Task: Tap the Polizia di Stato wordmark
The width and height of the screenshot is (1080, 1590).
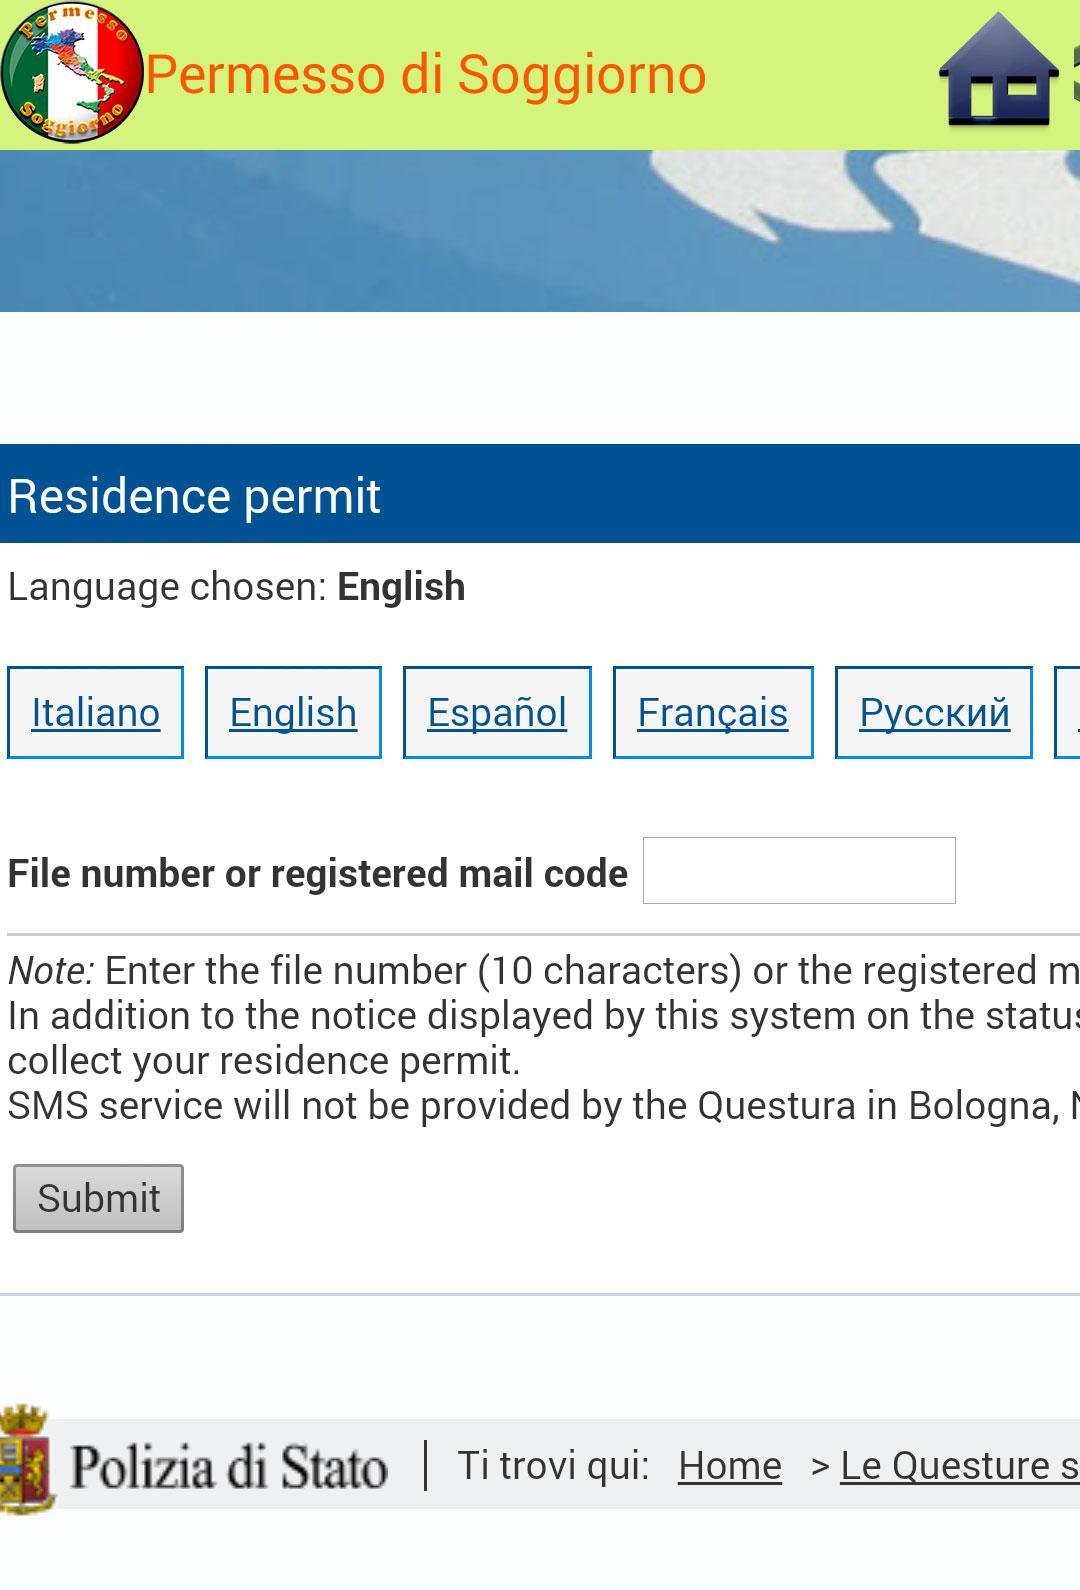Action: tap(229, 1467)
